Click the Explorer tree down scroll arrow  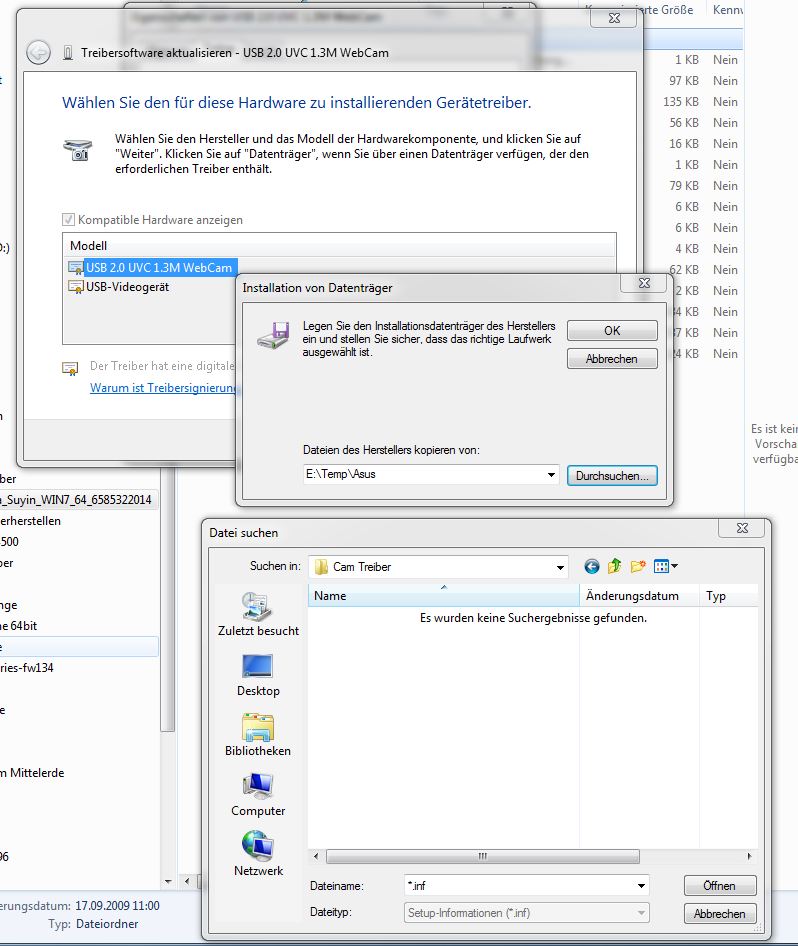click(x=168, y=881)
